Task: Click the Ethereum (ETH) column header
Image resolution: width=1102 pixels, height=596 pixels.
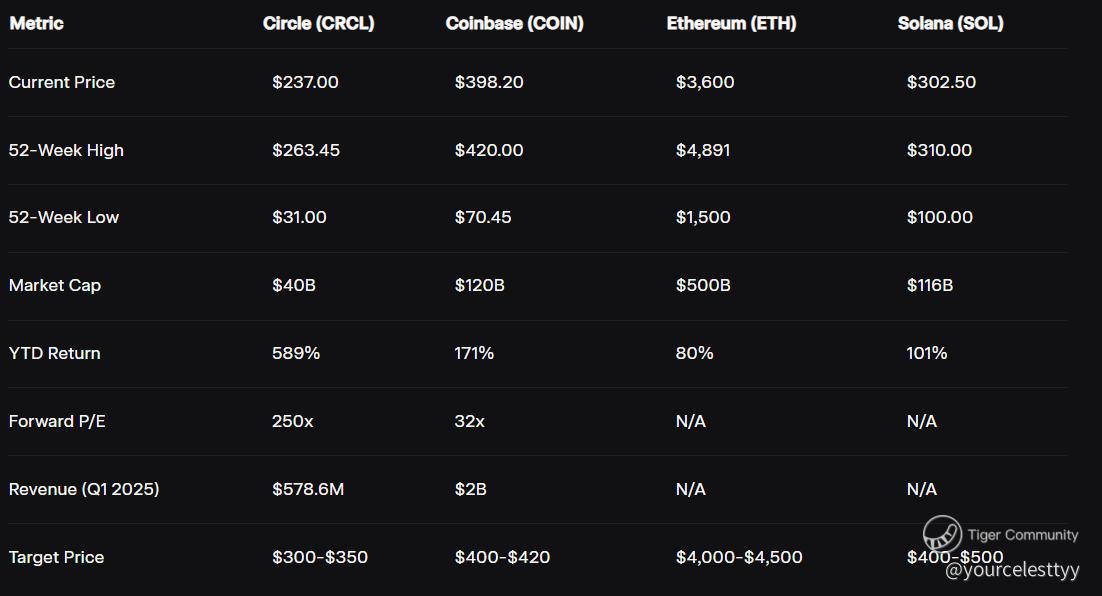Action: point(731,24)
